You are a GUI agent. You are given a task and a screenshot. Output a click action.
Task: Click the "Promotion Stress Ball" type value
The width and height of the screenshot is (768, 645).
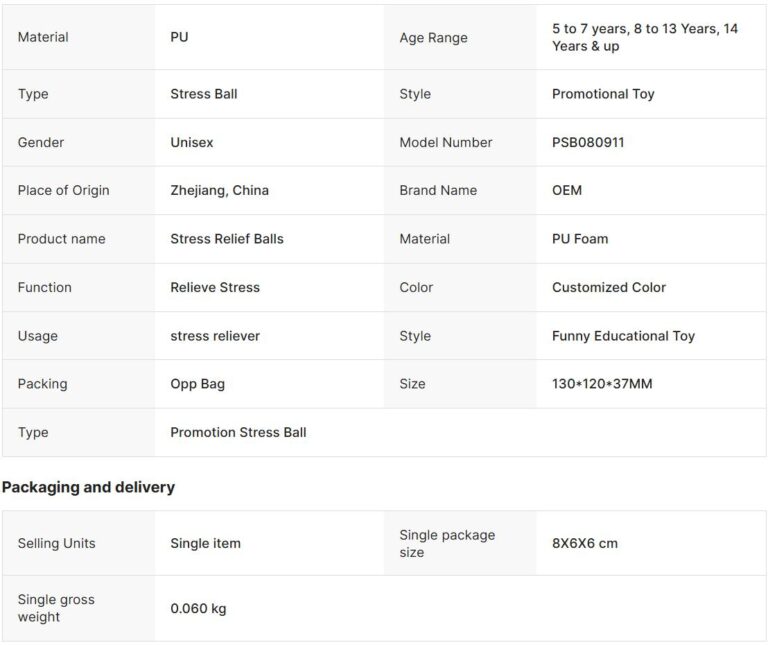coord(238,432)
